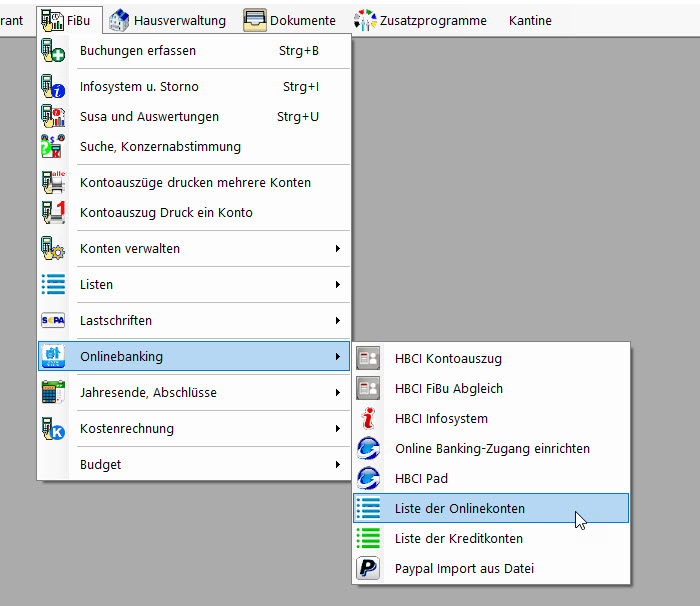Click the HBCI Kontoauszug icon
Image resolution: width=700 pixels, height=606 pixels.
368,358
